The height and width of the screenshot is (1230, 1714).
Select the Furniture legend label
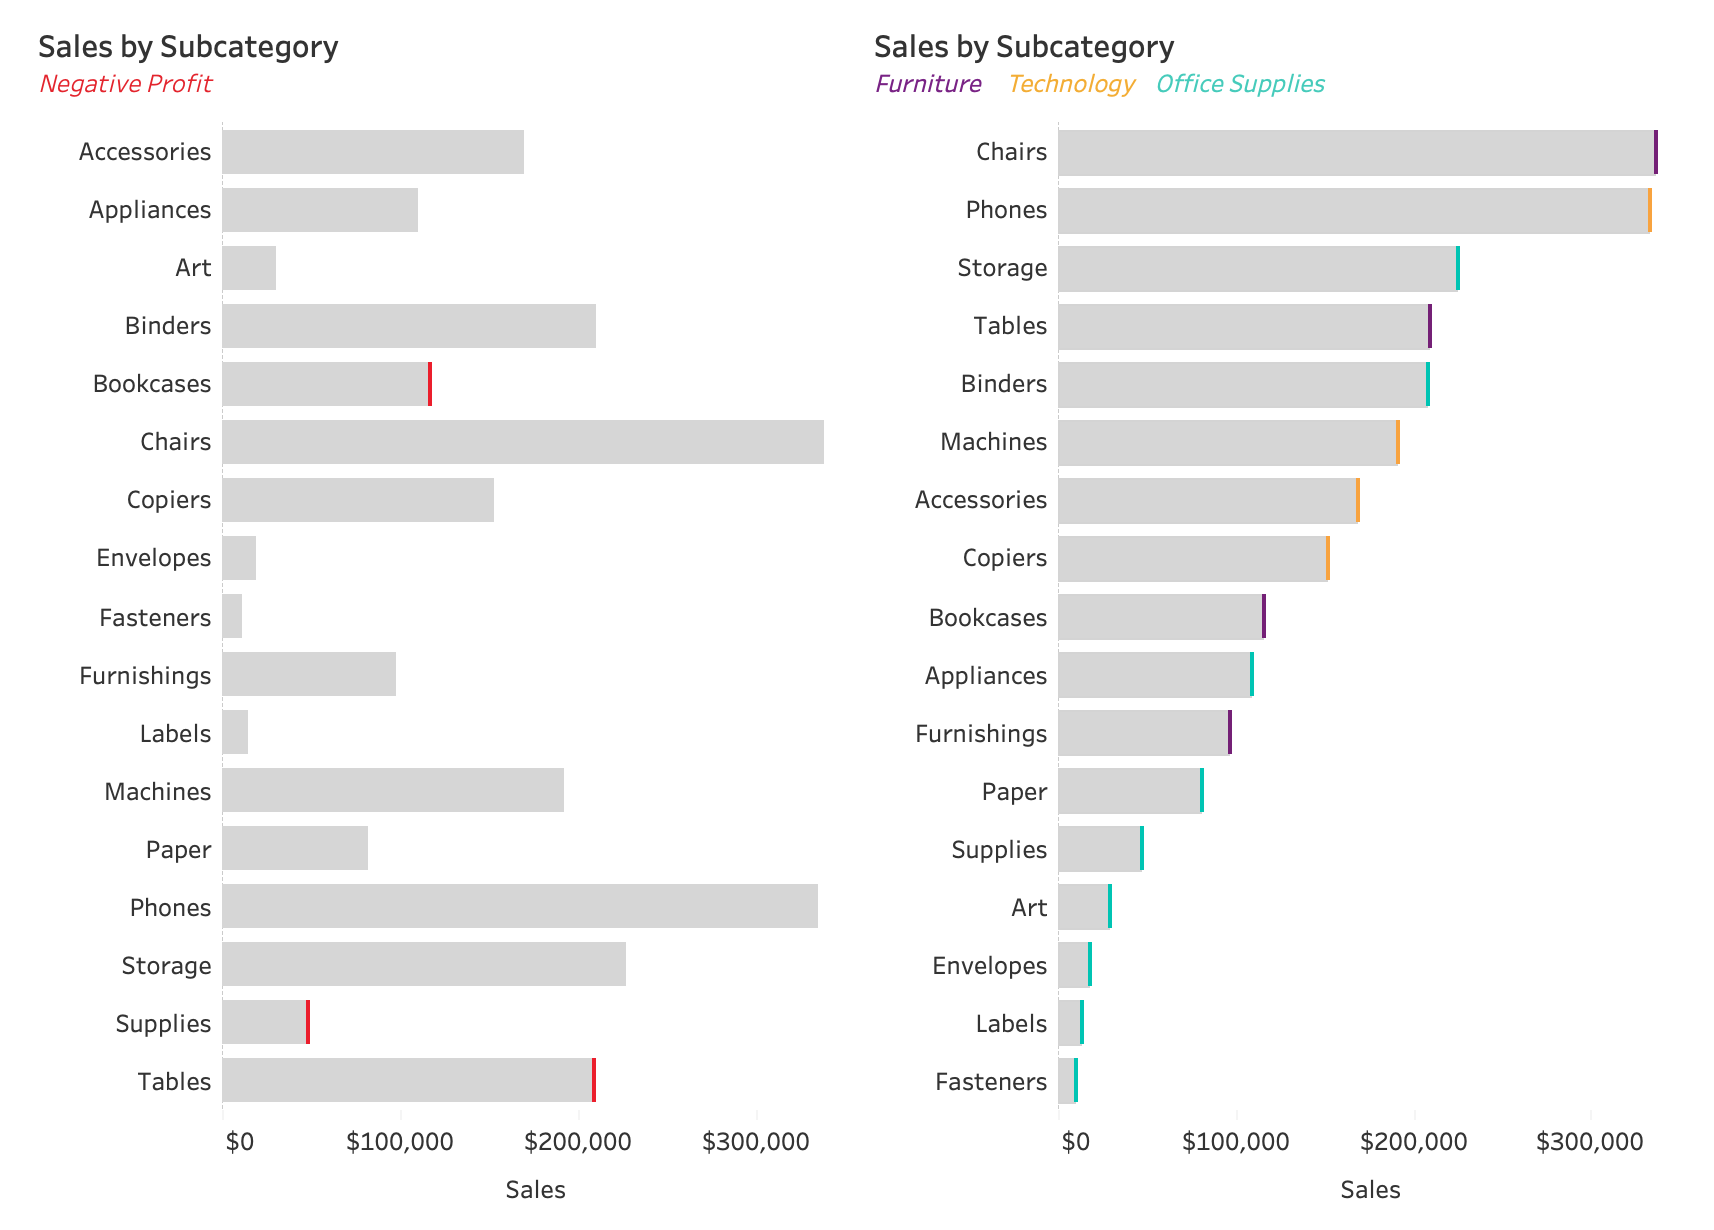pos(928,84)
